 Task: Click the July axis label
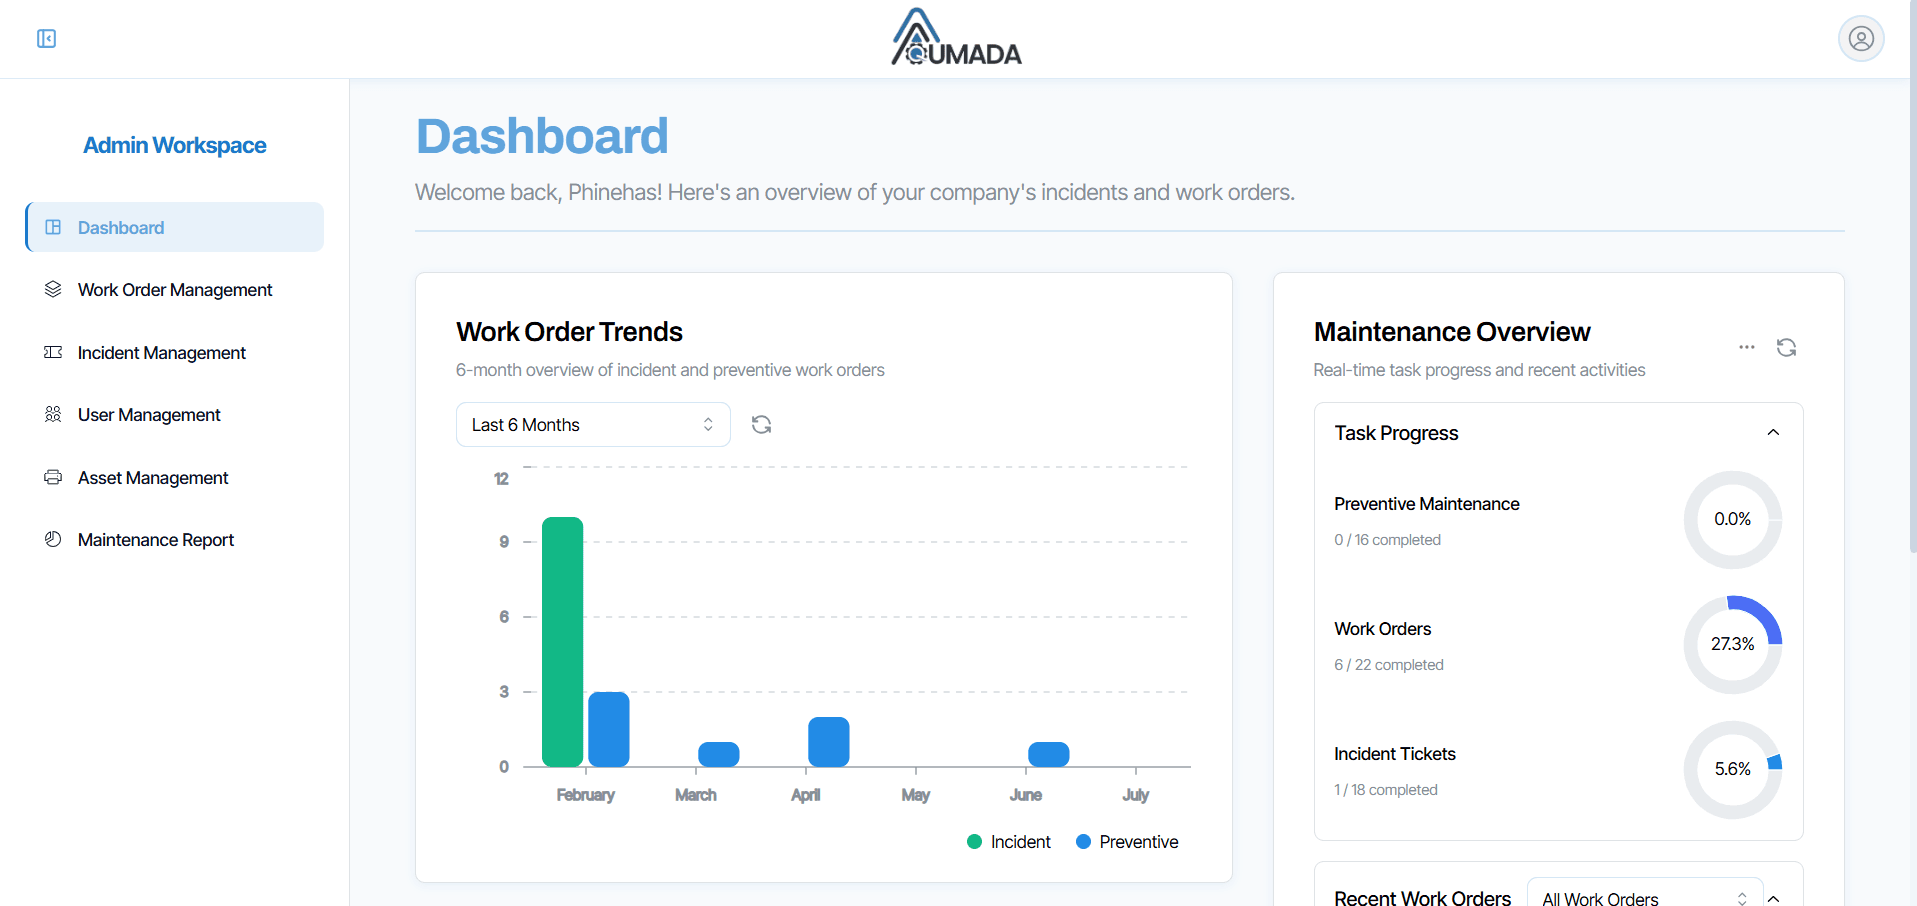coord(1135,795)
